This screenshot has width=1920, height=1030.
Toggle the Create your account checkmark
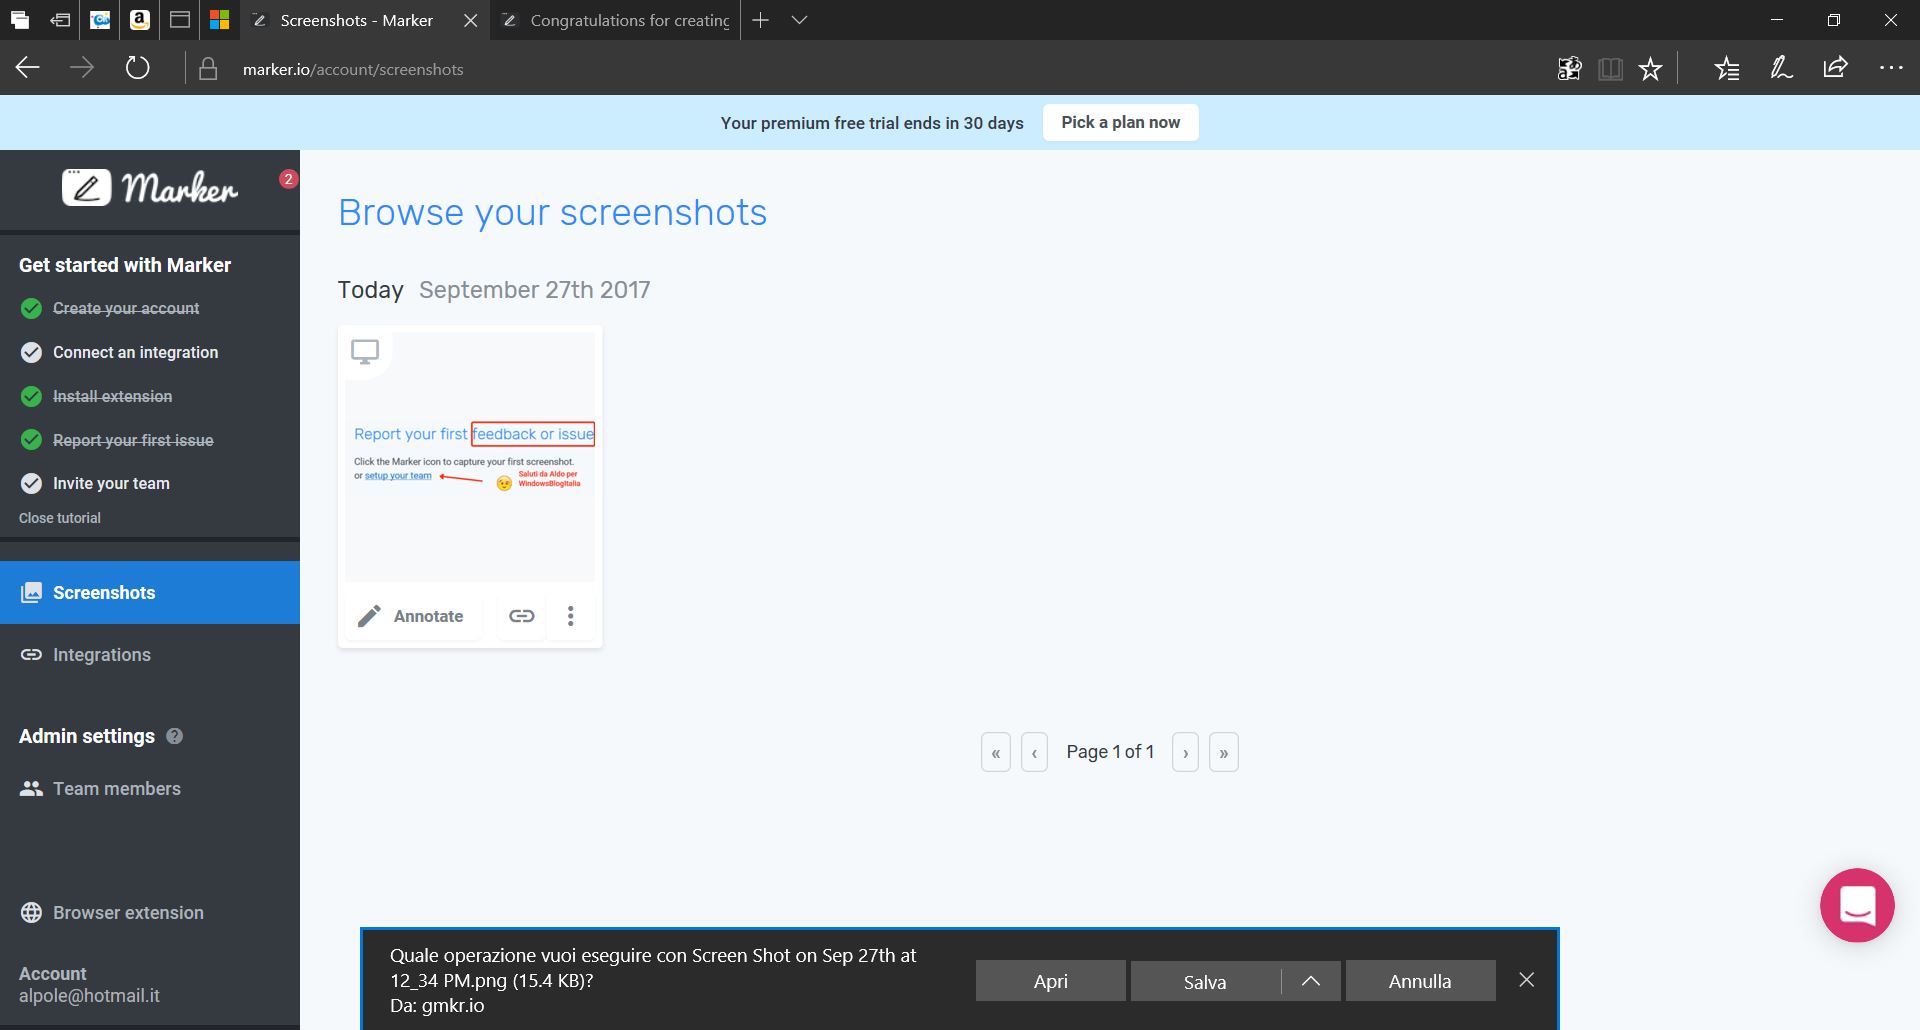tap(31, 308)
